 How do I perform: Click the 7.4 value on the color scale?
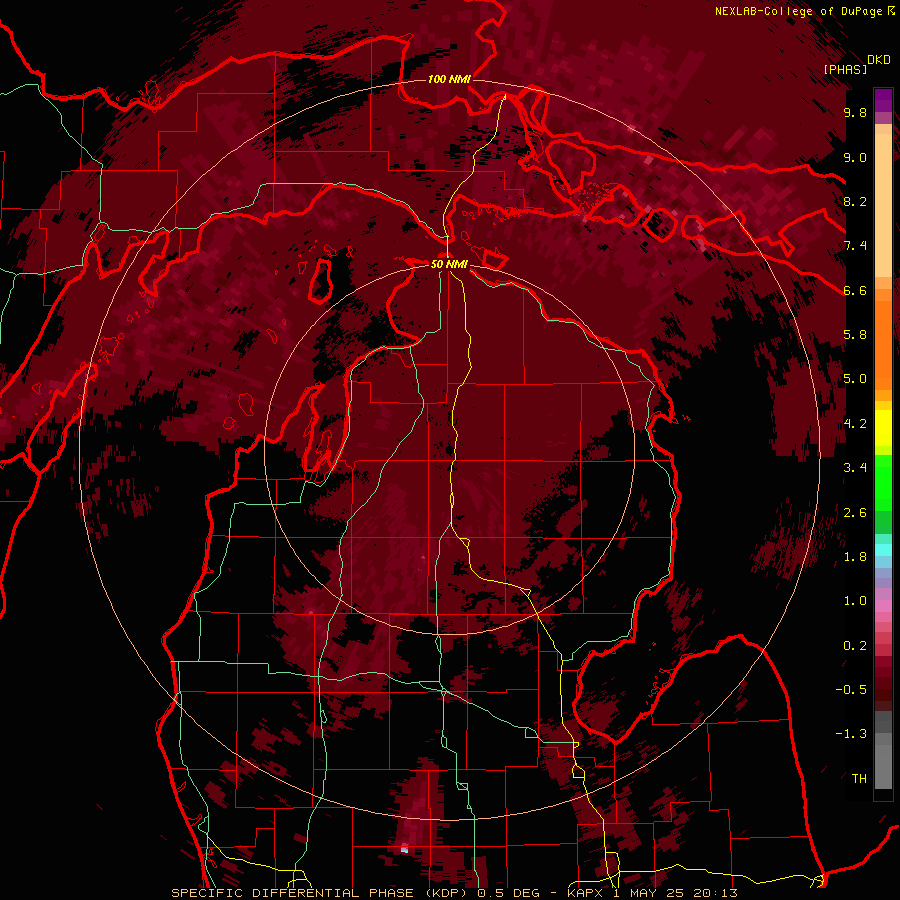click(x=855, y=246)
